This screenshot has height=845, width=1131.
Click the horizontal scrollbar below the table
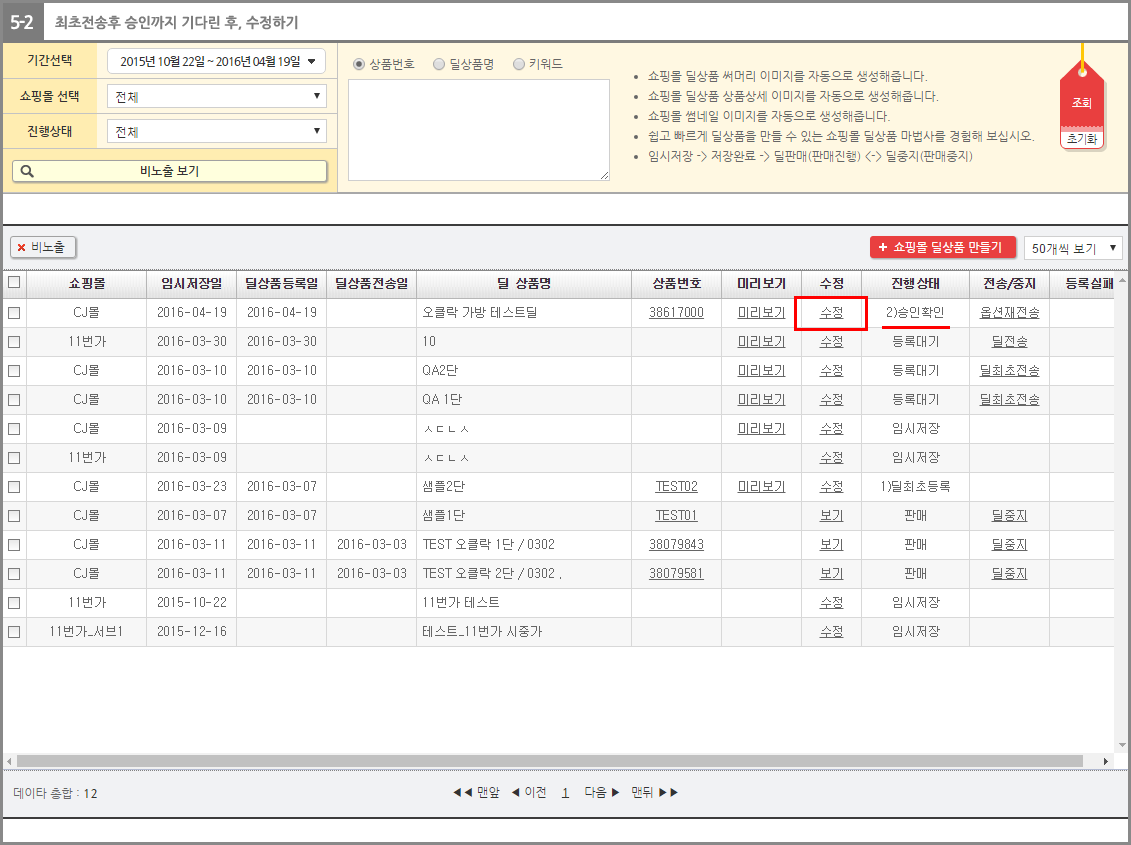(x=550, y=761)
